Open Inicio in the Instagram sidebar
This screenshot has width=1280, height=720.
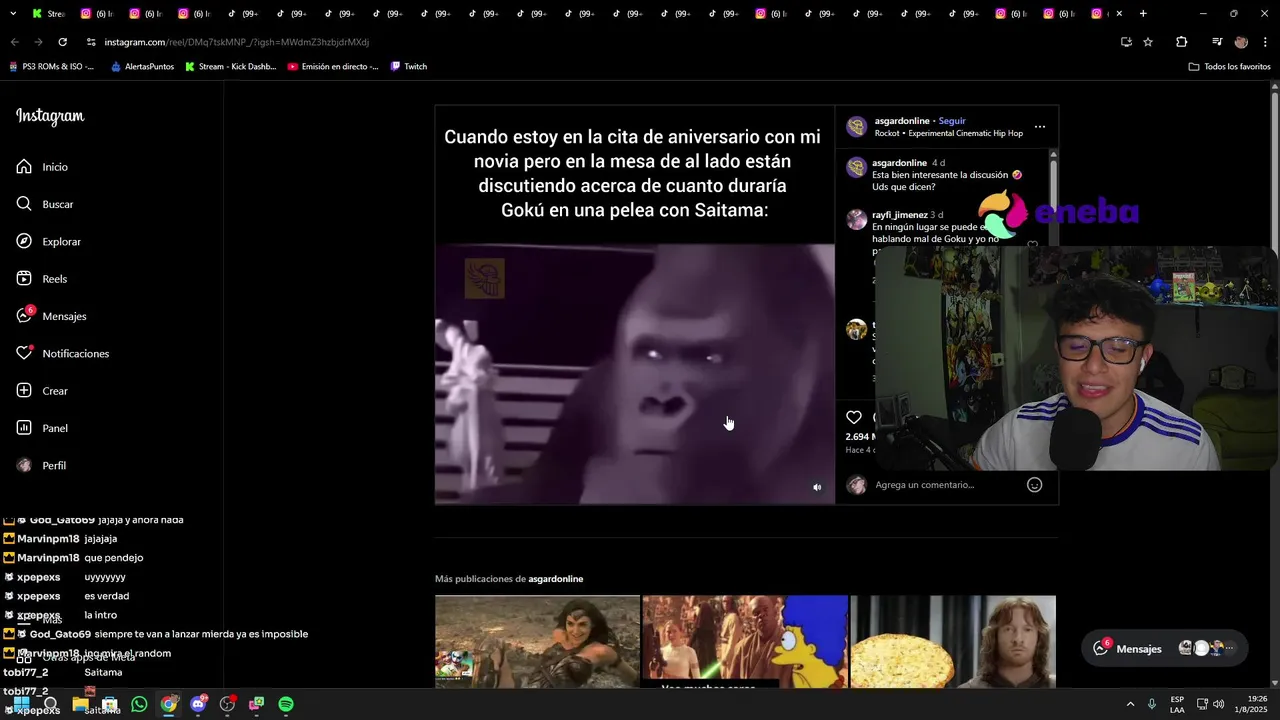pos(42,167)
